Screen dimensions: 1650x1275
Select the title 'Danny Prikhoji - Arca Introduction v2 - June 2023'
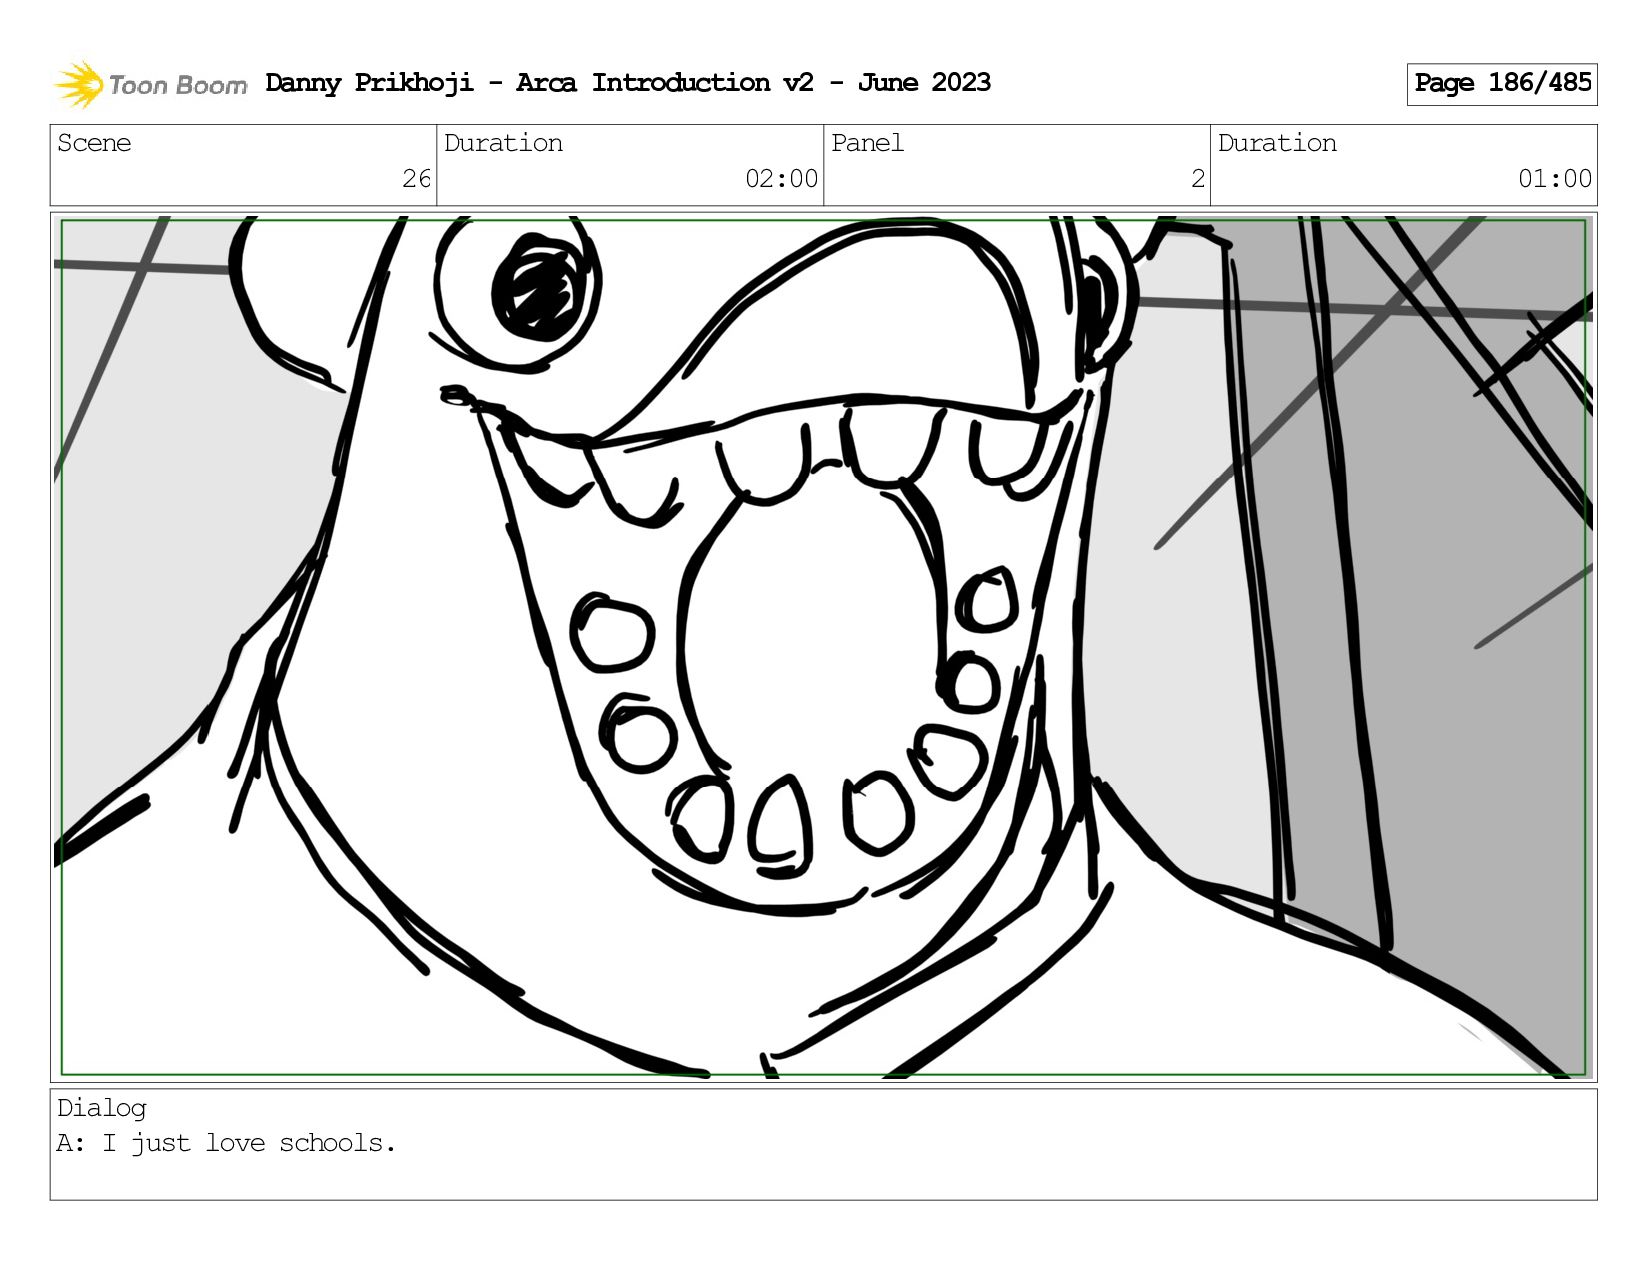coord(628,83)
